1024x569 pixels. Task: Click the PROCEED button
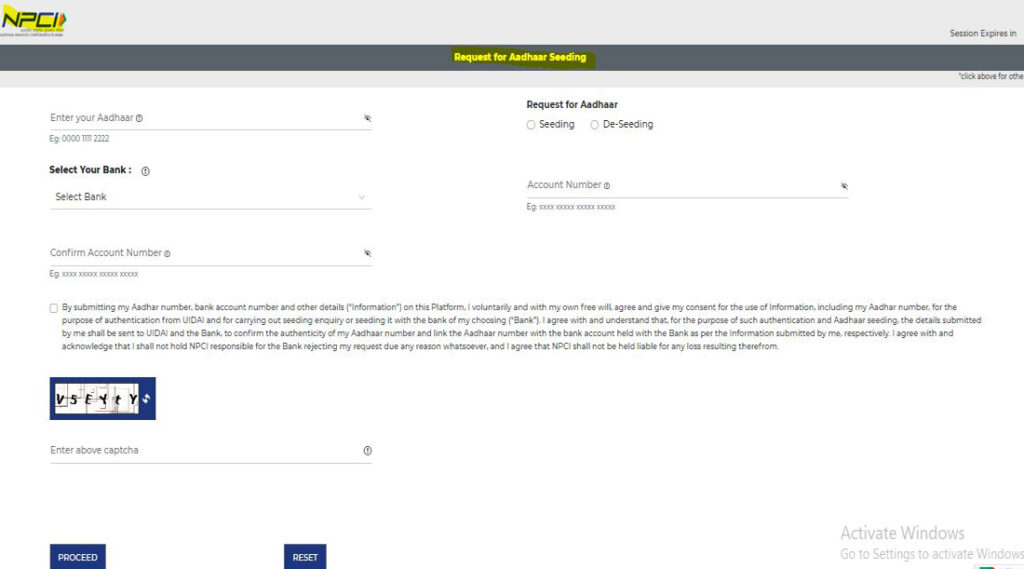tap(78, 557)
